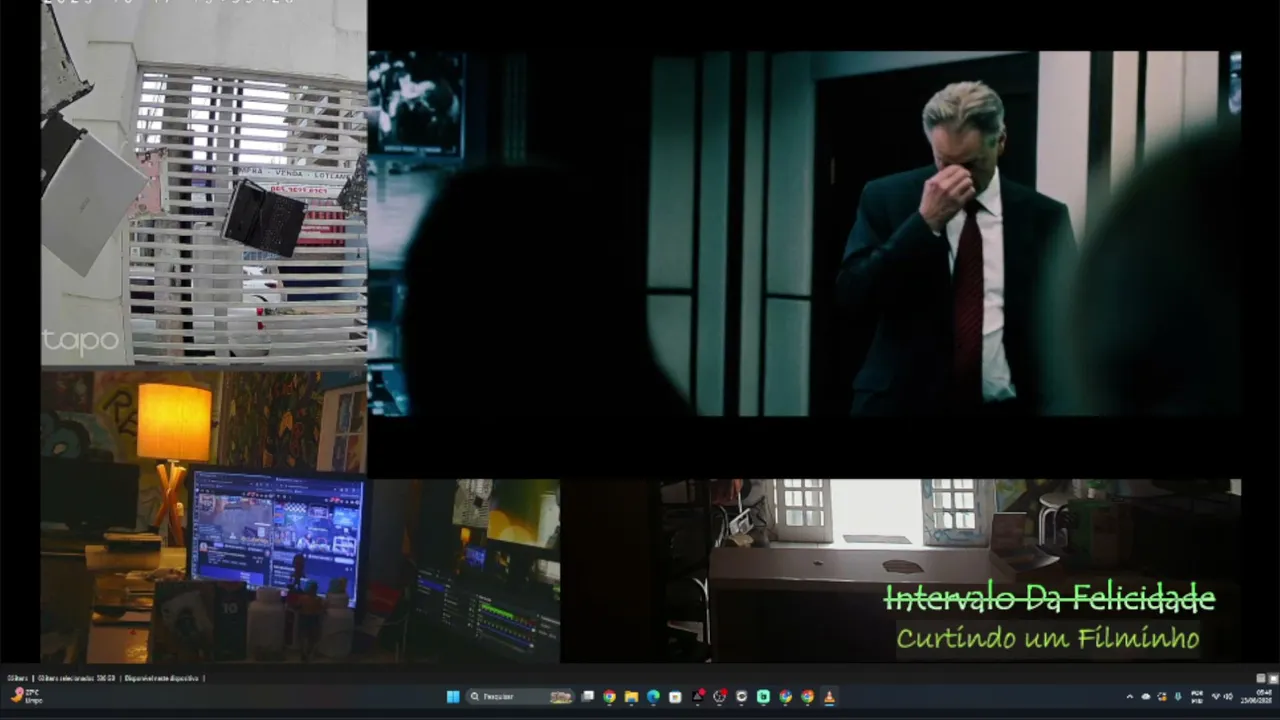Open the network tray icon
1280x720 pixels.
coord(1216,697)
